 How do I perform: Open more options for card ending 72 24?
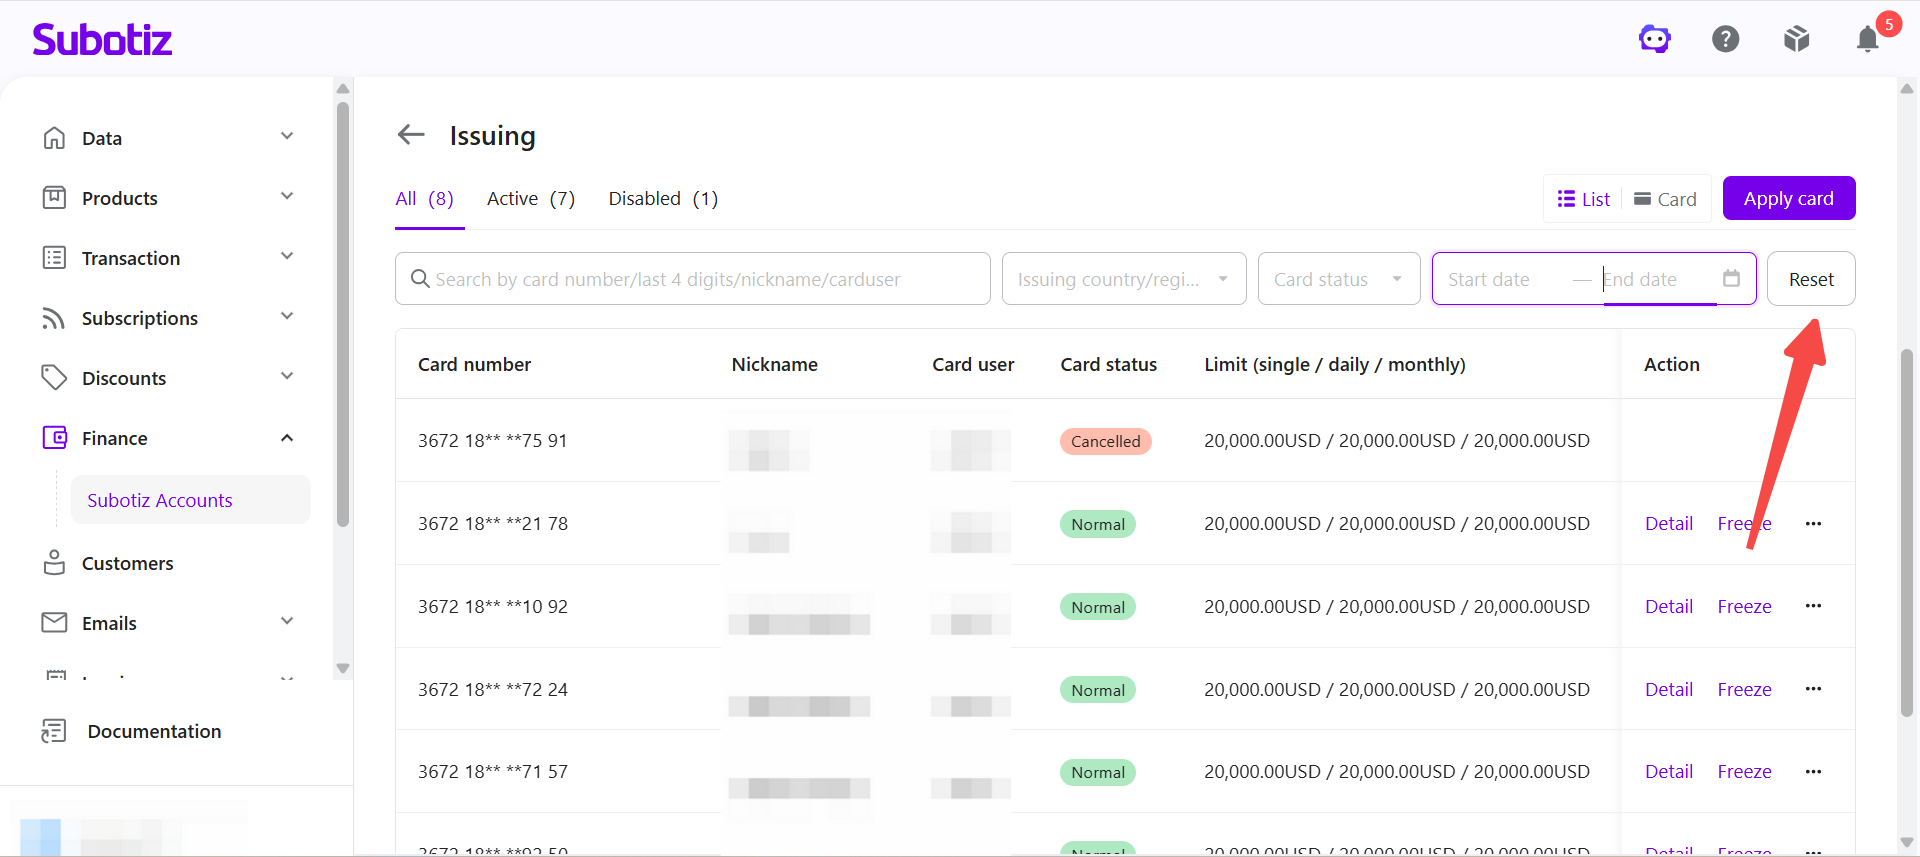[1813, 689]
